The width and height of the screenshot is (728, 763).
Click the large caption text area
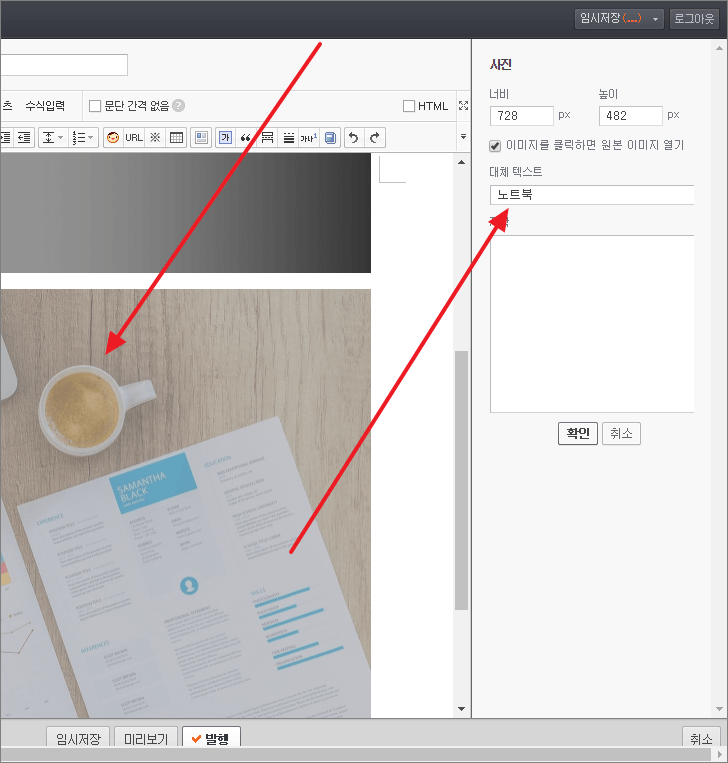tap(592, 324)
